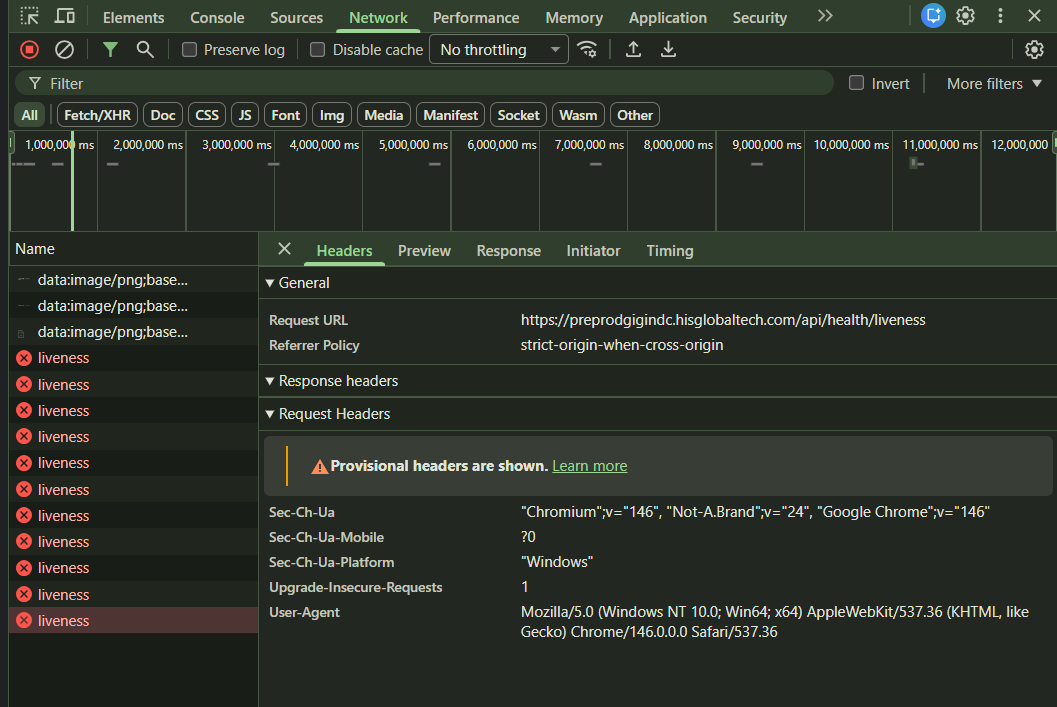Enable the Preserve log checkbox
This screenshot has height=707, width=1057.
pyautogui.click(x=189, y=49)
